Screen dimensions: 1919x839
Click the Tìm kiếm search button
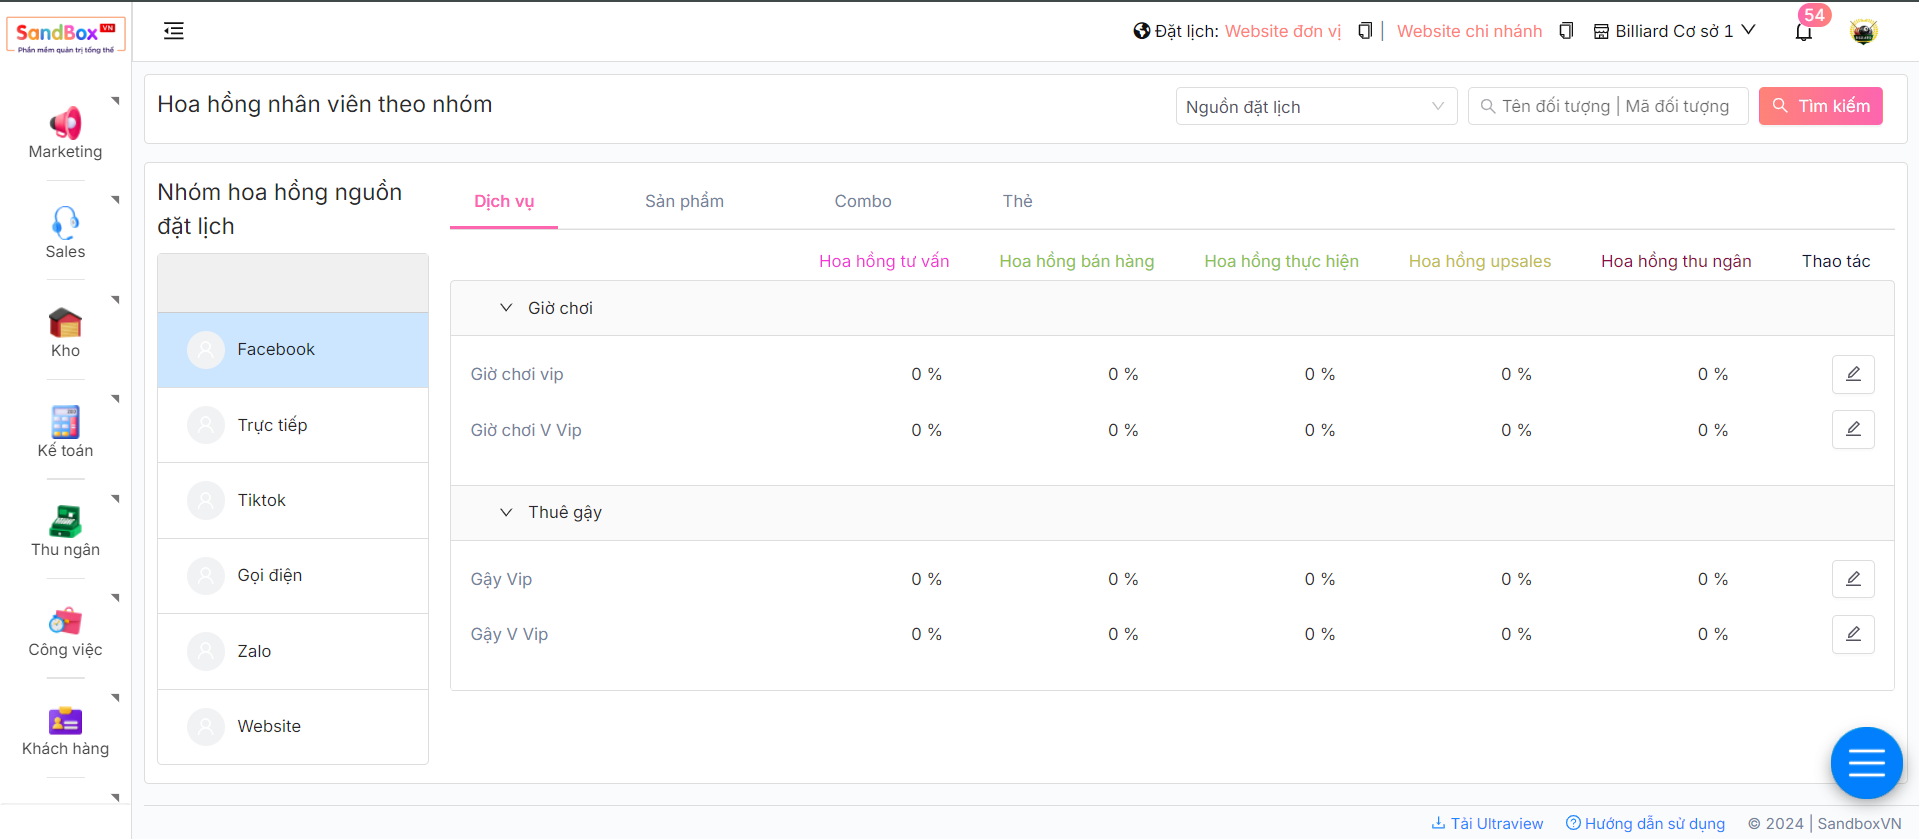click(x=1820, y=106)
